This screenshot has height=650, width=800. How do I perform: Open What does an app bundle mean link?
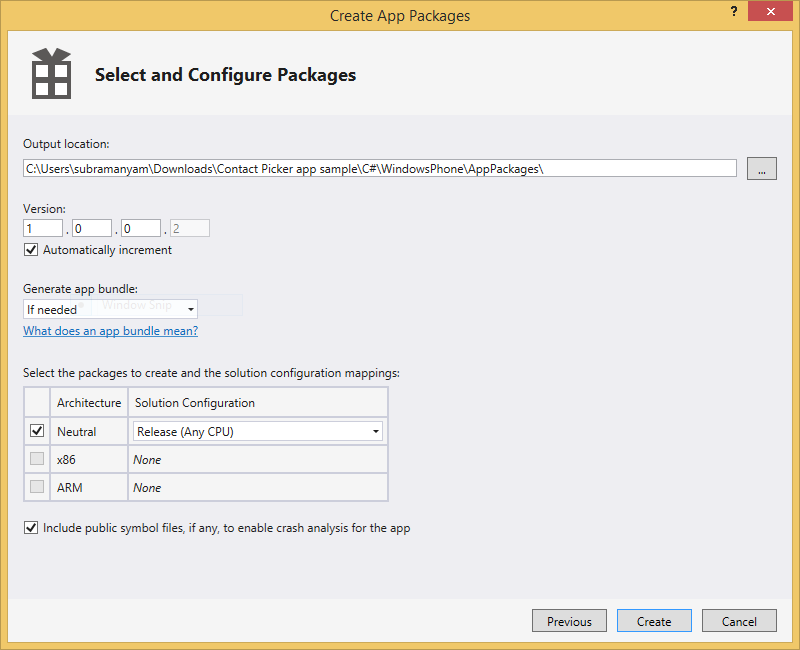(110, 331)
